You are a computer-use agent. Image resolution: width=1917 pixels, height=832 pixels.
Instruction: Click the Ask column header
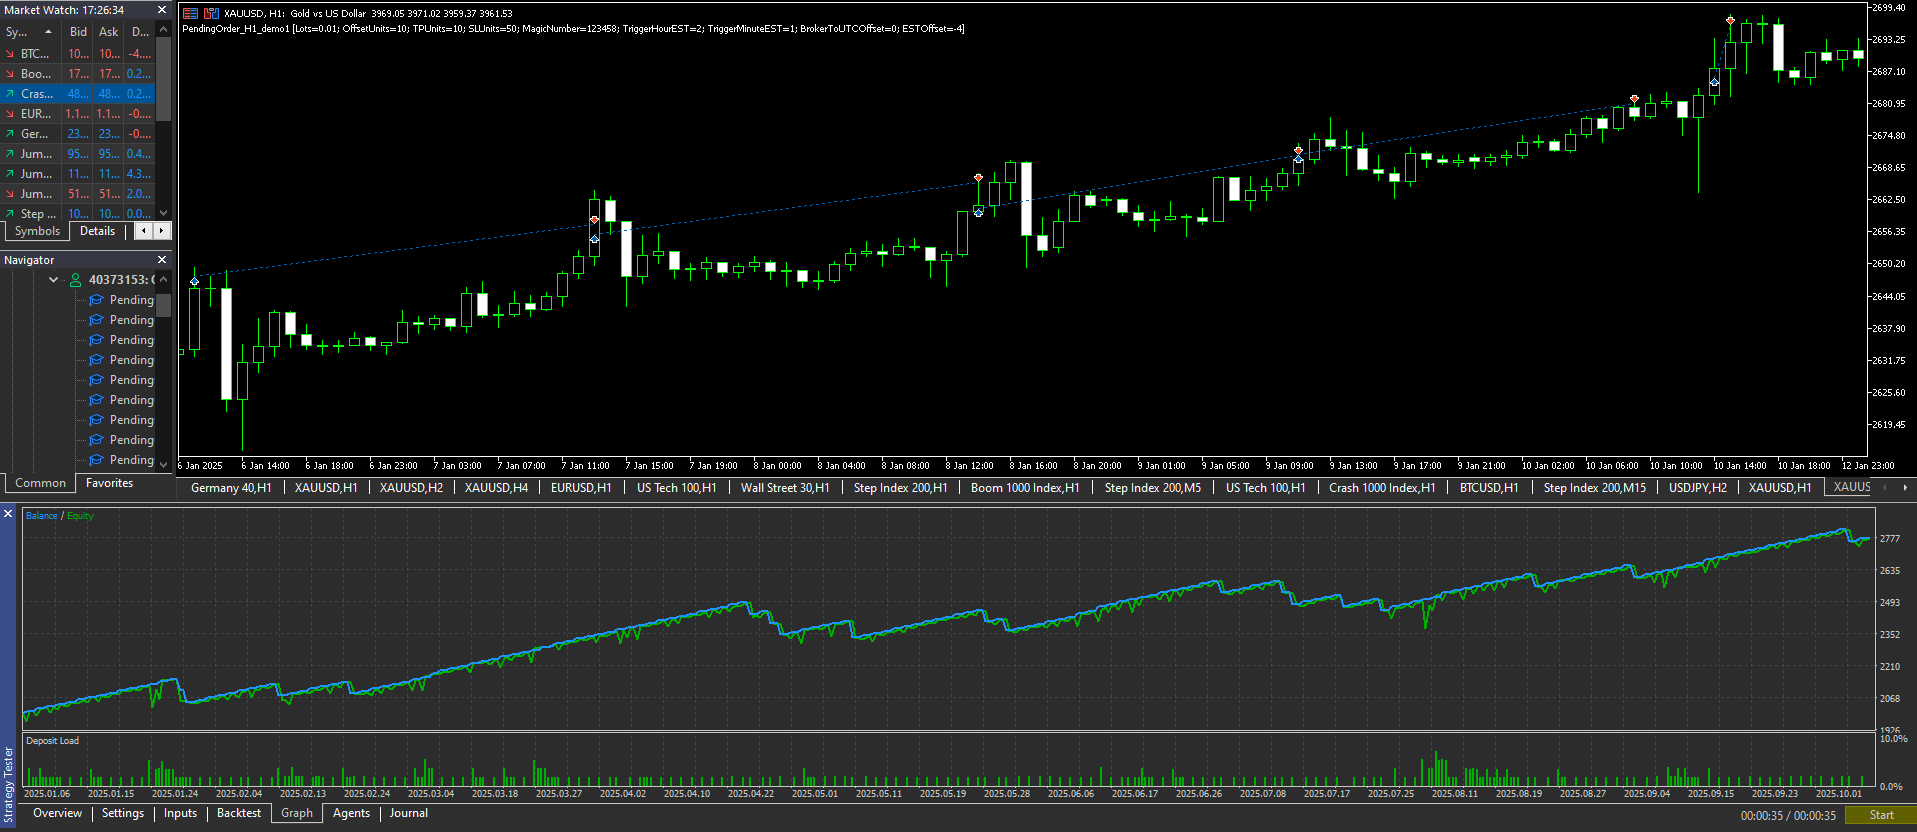(x=109, y=32)
